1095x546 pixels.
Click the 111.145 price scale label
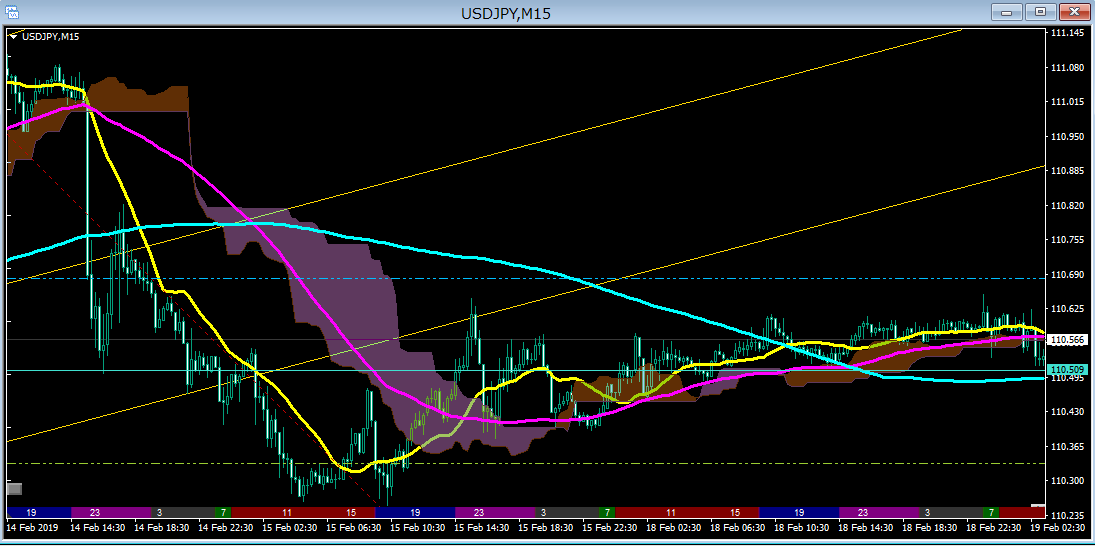1067,34
